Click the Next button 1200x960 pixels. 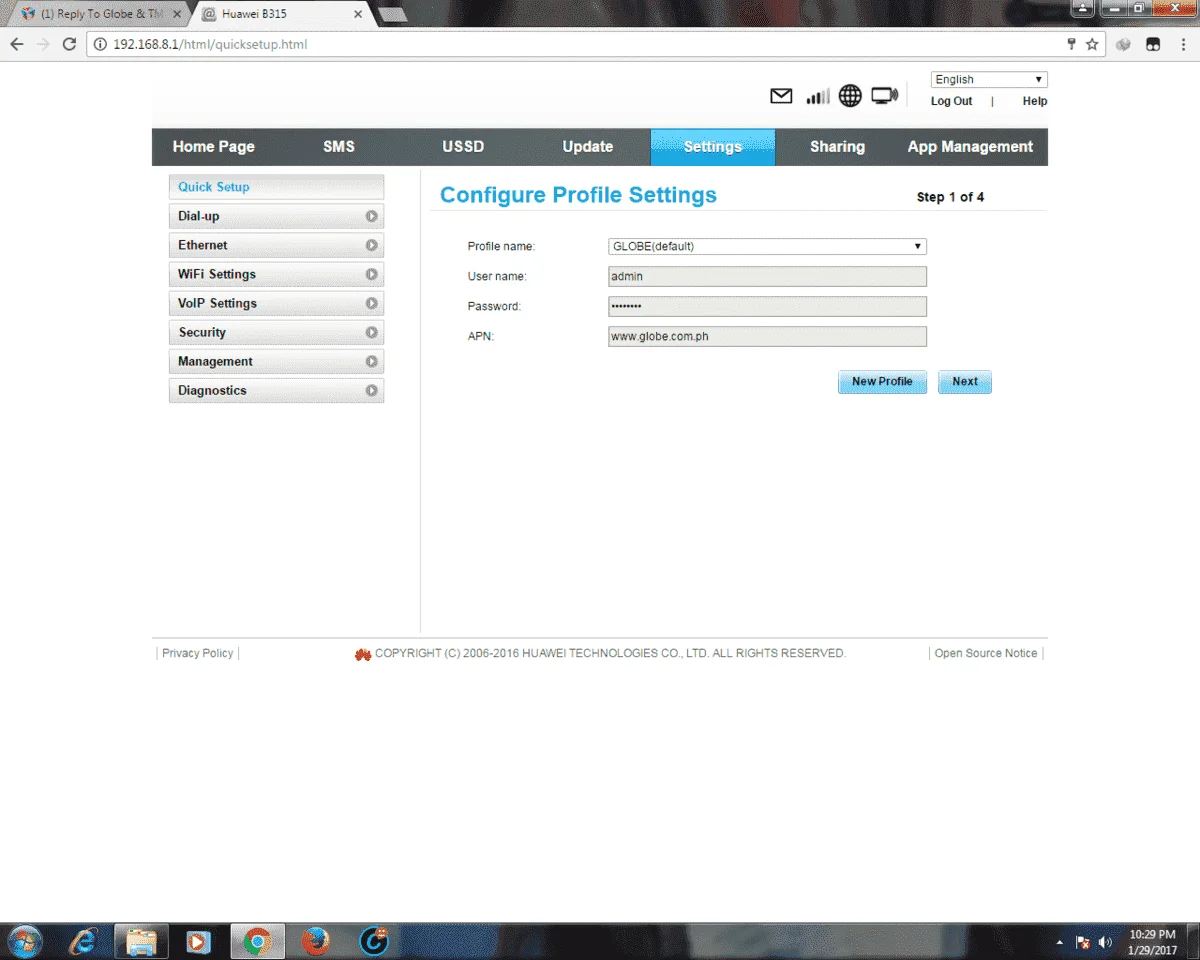point(965,382)
